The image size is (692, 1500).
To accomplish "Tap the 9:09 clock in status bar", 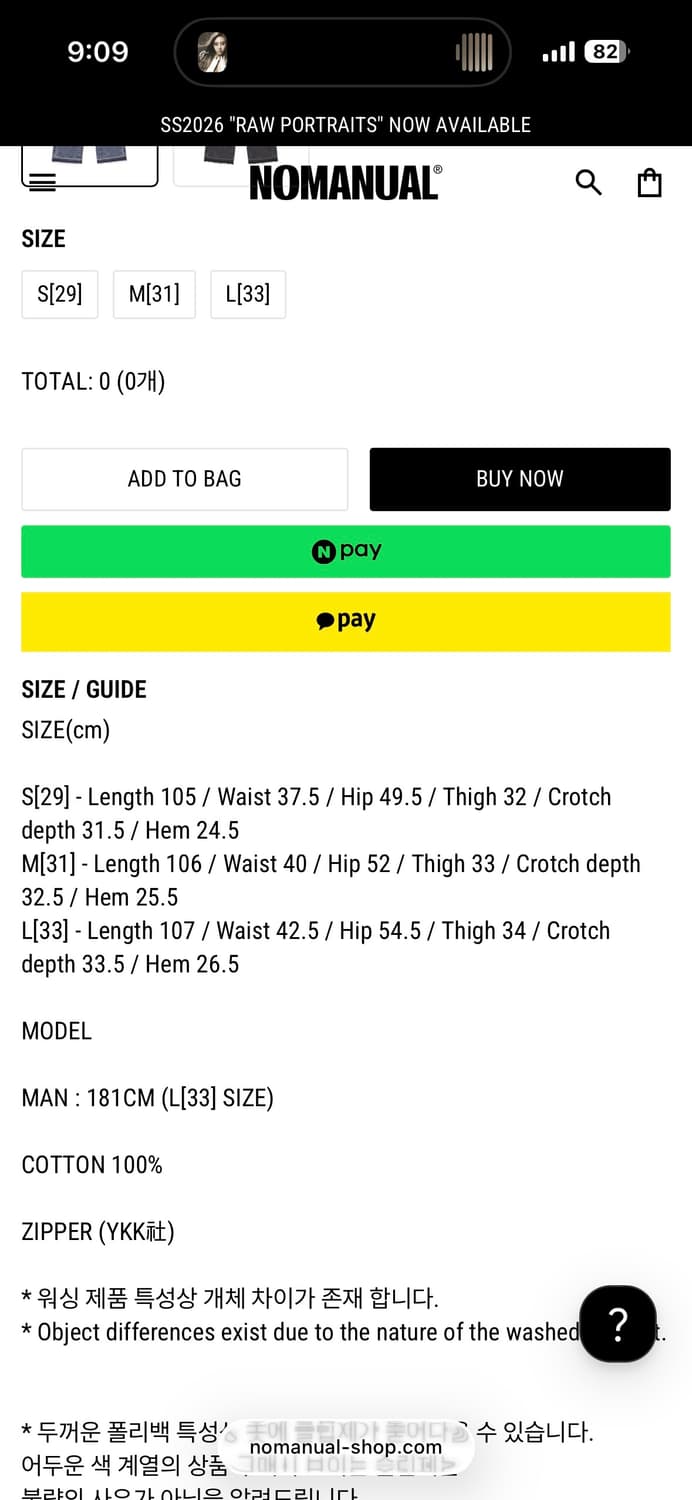I will coord(98,52).
